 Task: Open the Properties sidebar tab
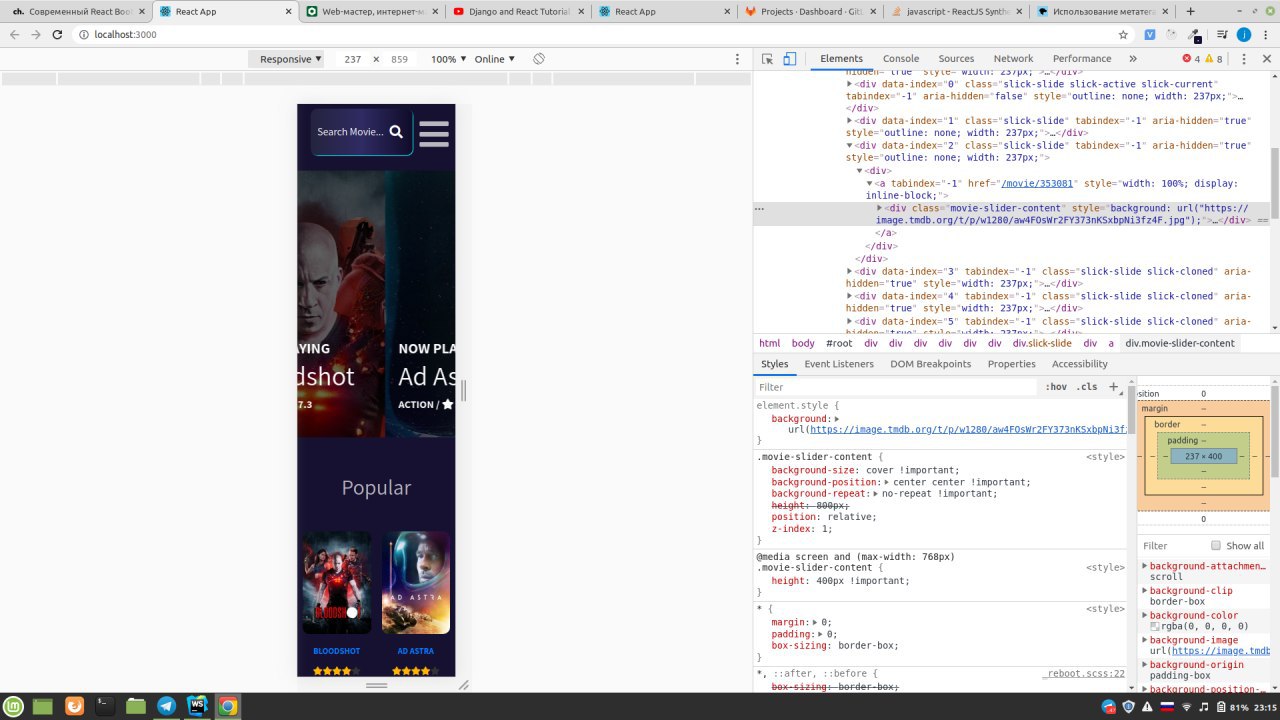click(1011, 364)
